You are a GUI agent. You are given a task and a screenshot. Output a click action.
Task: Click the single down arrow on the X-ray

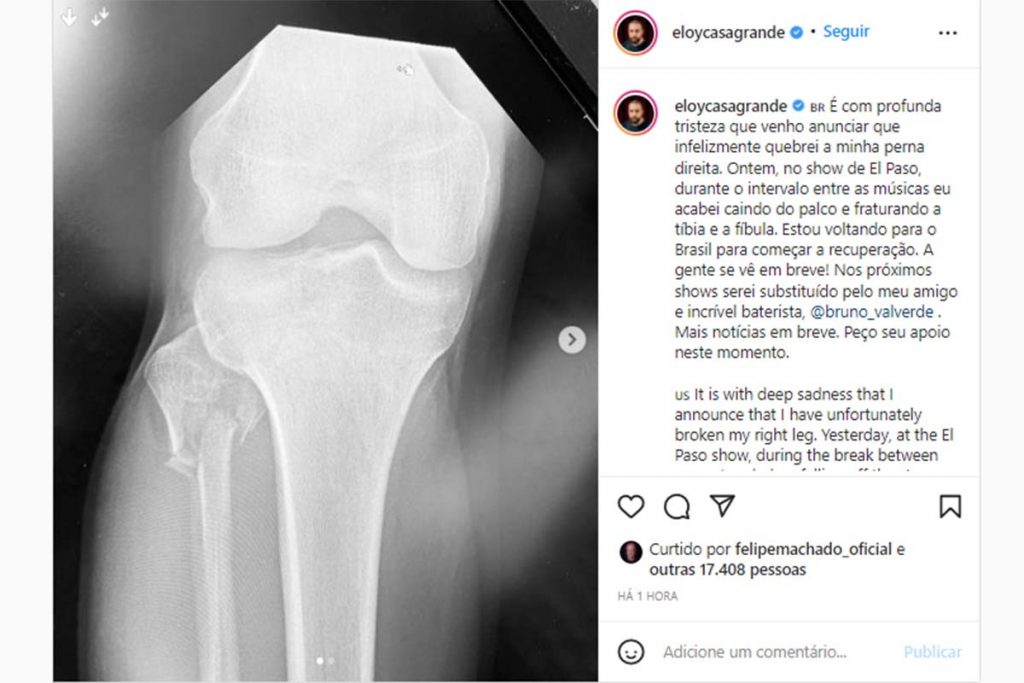(x=69, y=18)
